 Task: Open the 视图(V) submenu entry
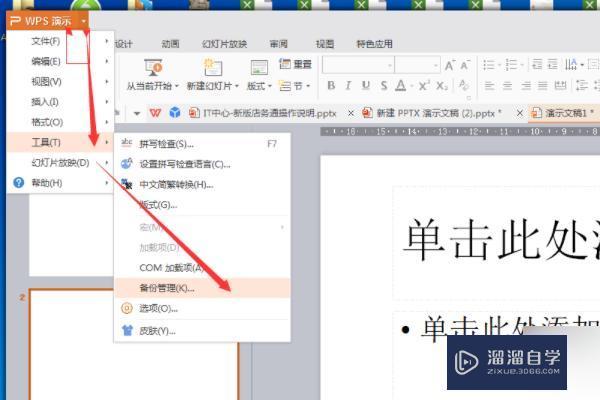[x=60, y=82]
